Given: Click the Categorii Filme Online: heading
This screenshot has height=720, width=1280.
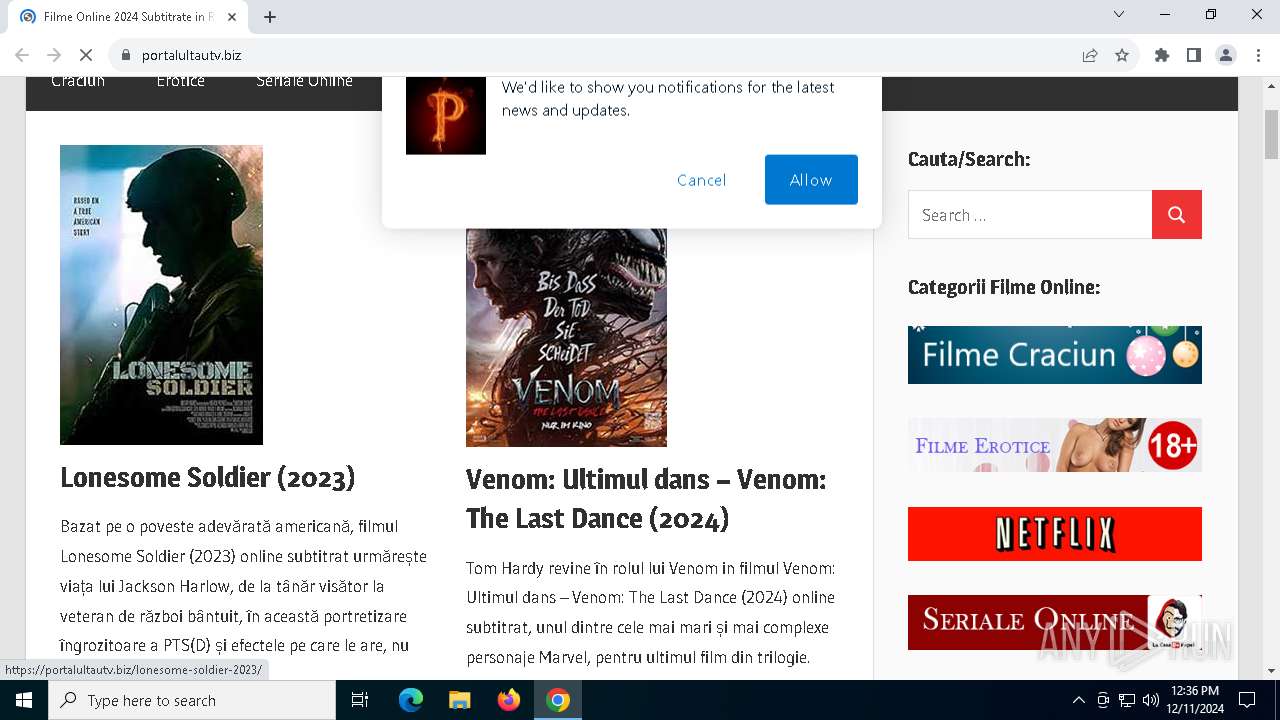Looking at the screenshot, I should [x=1004, y=288].
